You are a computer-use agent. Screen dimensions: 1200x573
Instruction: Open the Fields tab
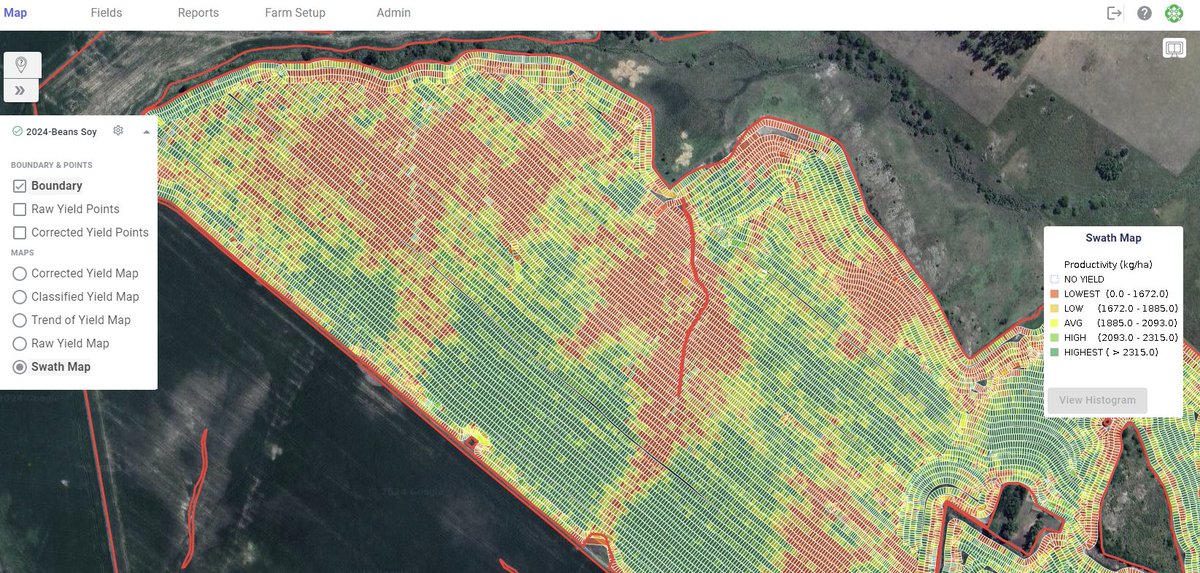pyautogui.click(x=106, y=13)
